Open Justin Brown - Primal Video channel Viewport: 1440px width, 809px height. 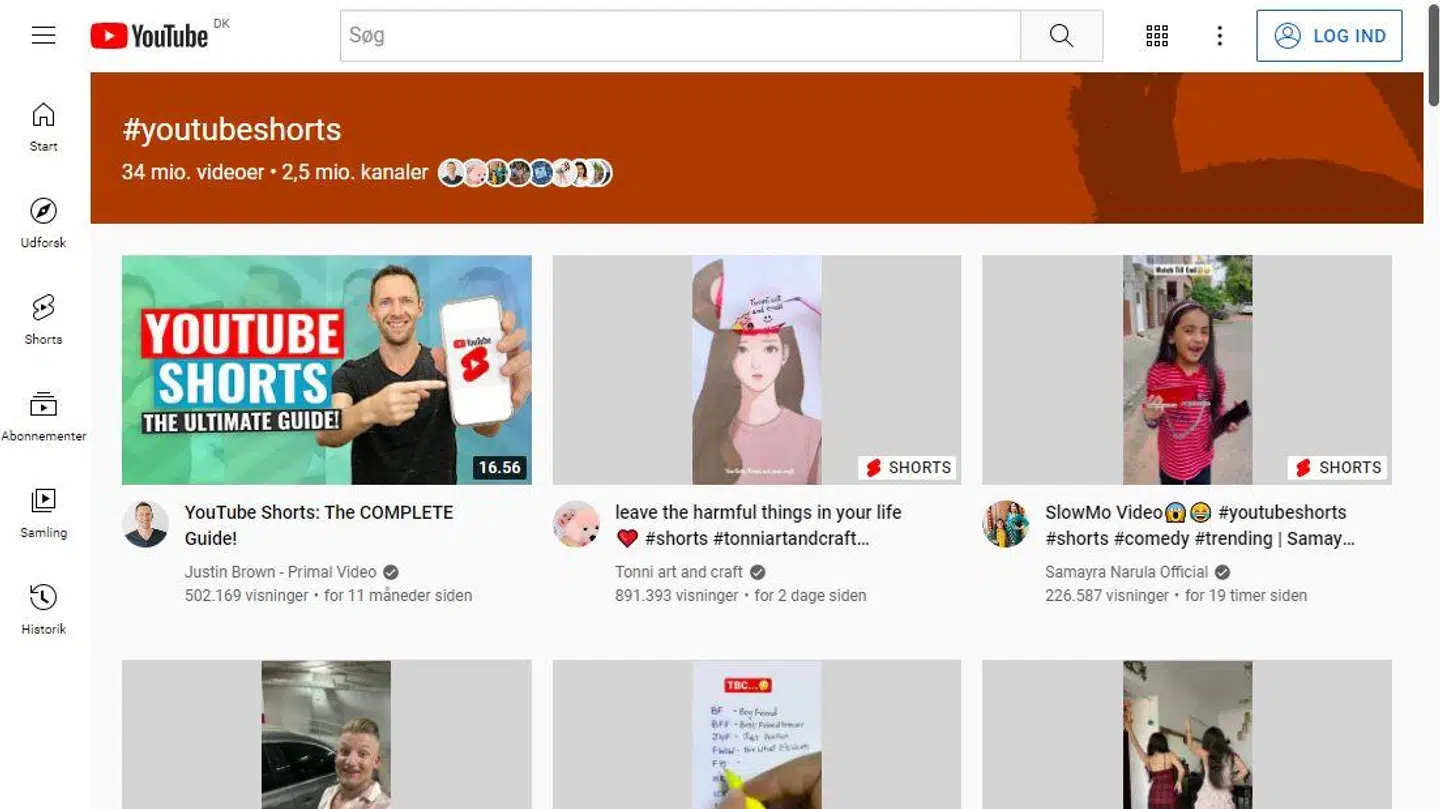[280, 572]
